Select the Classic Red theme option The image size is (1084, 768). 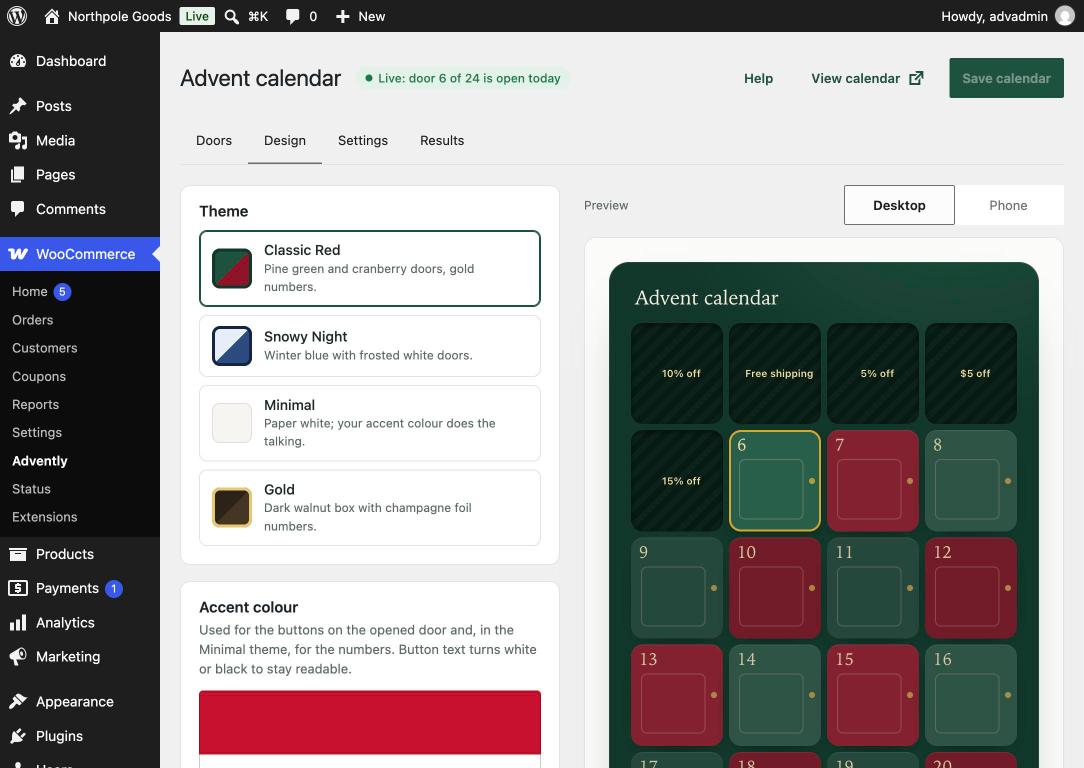point(370,268)
